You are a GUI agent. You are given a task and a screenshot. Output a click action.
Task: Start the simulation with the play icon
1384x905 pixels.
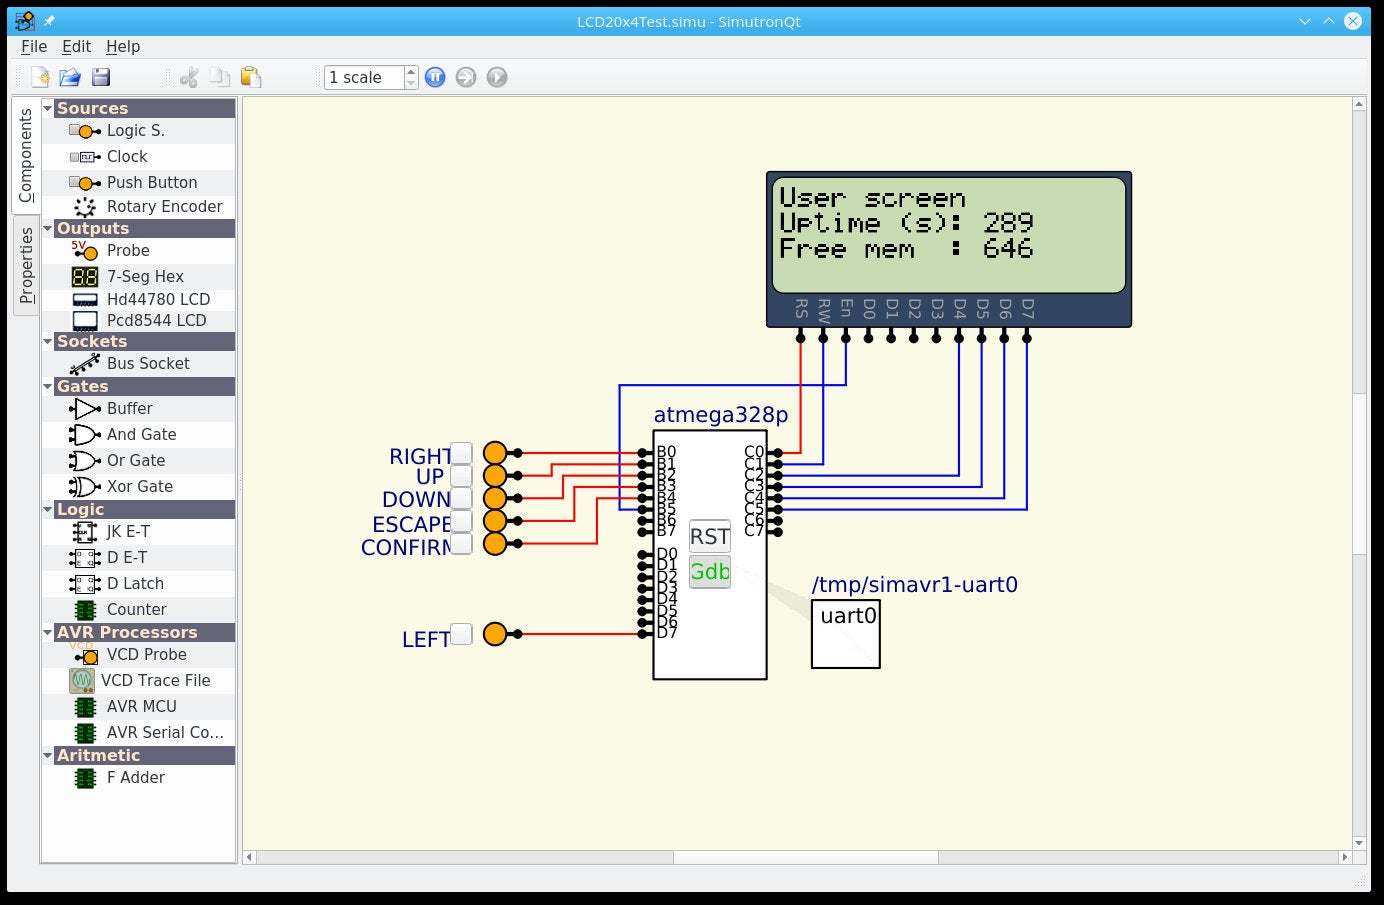pos(497,77)
